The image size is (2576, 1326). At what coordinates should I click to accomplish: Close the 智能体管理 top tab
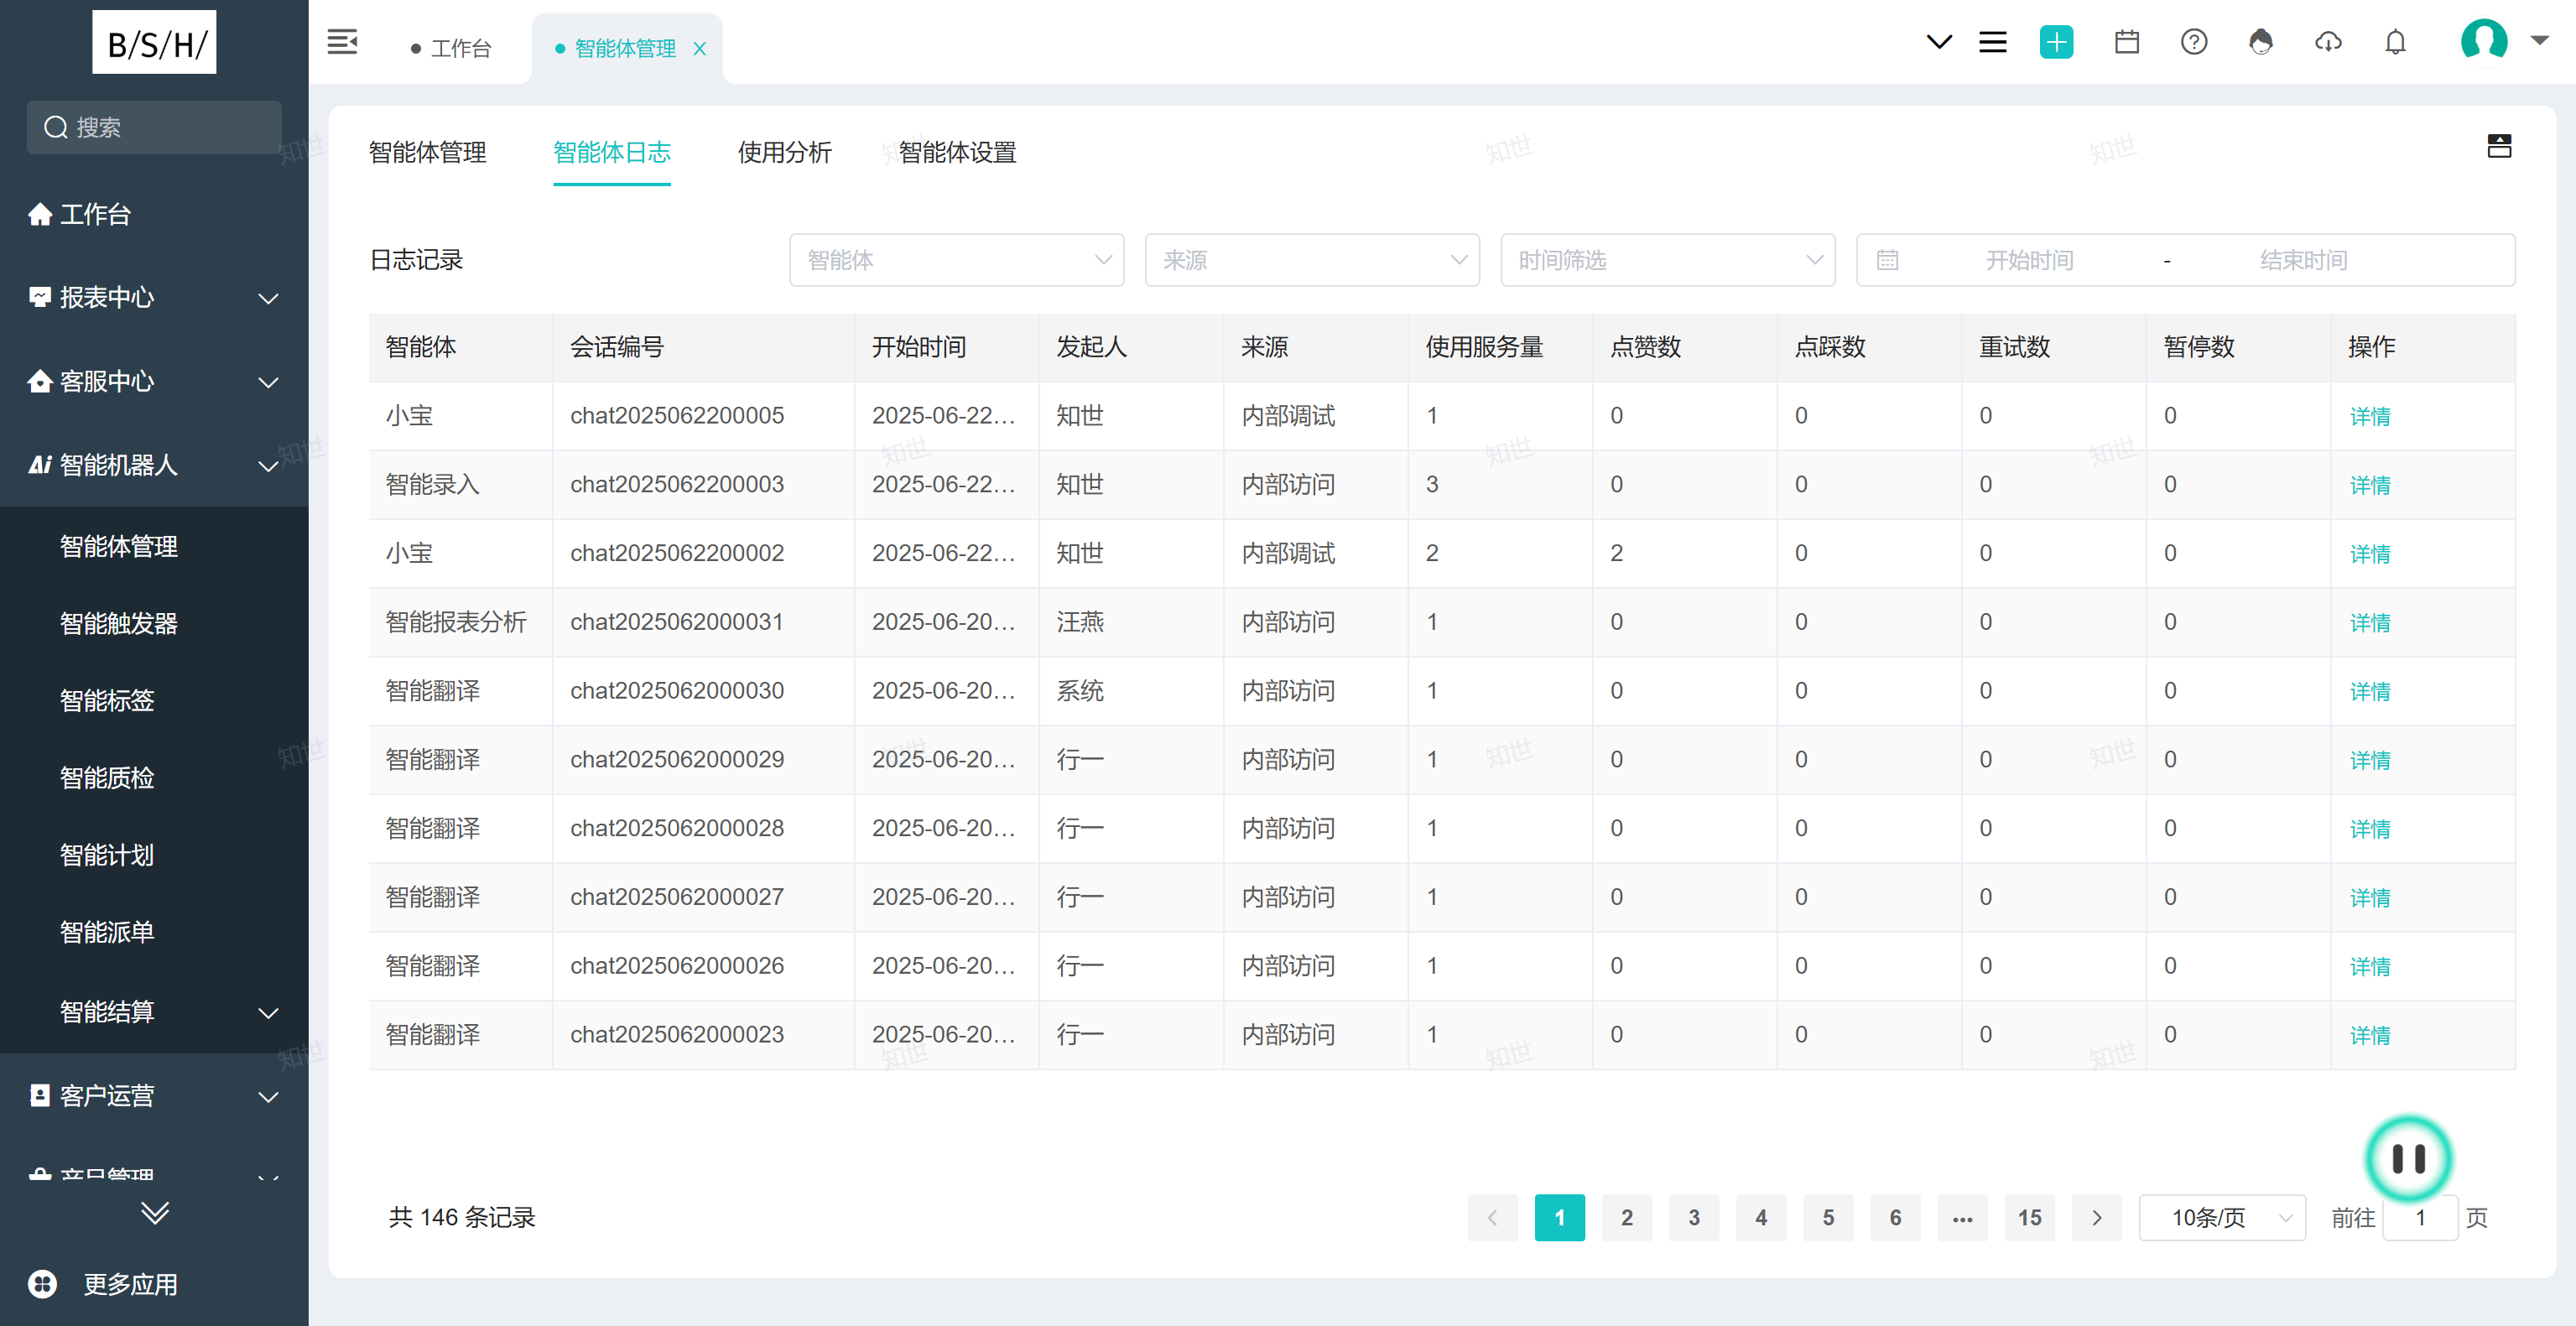coord(700,48)
